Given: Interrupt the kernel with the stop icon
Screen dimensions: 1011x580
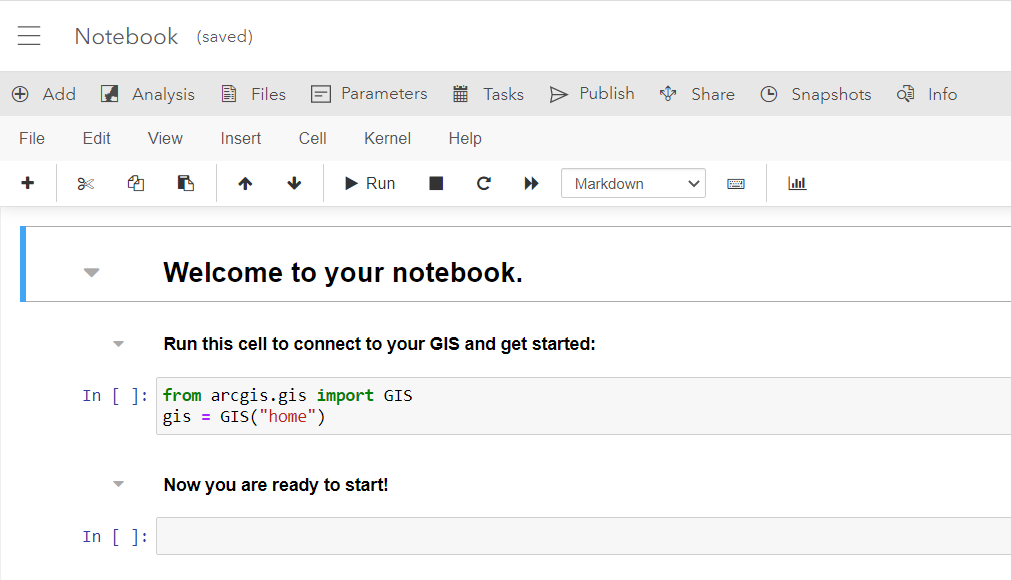Looking at the screenshot, I should click(x=435, y=183).
